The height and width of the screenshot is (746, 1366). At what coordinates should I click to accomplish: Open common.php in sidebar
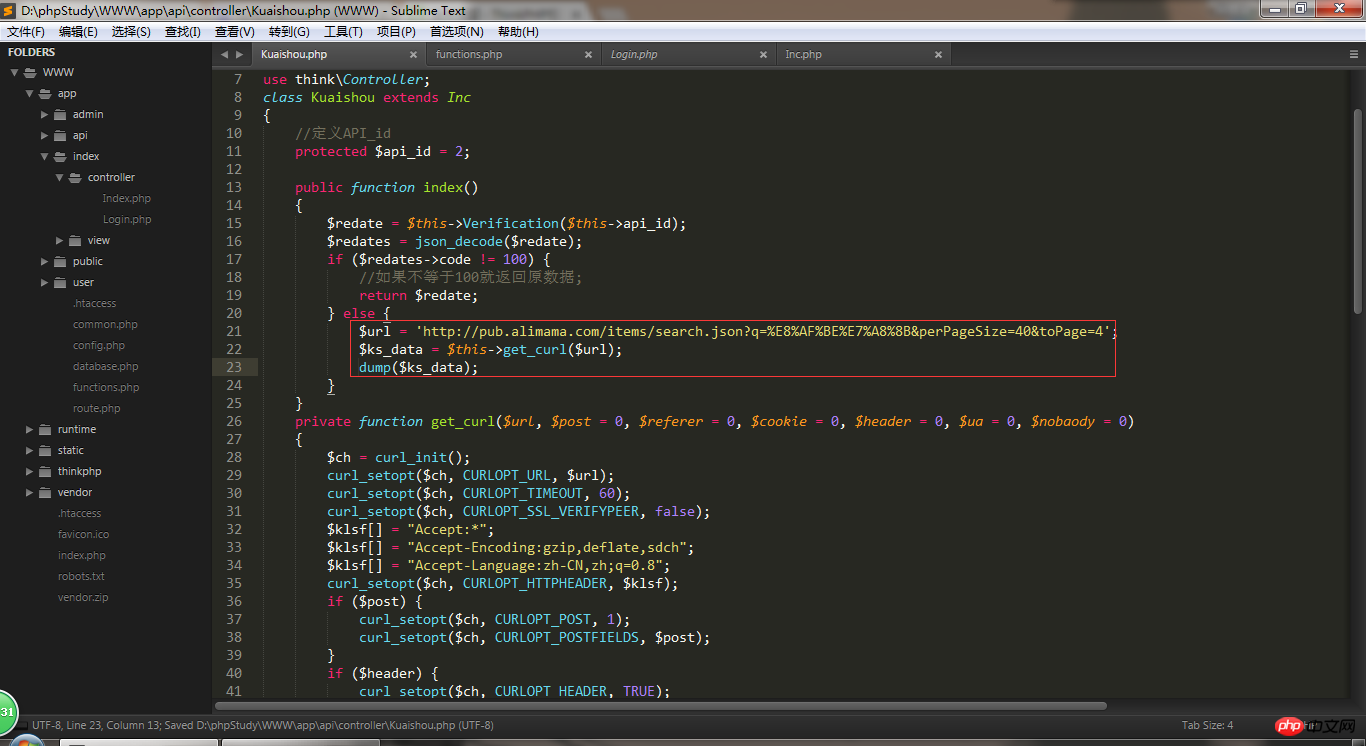click(105, 325)
